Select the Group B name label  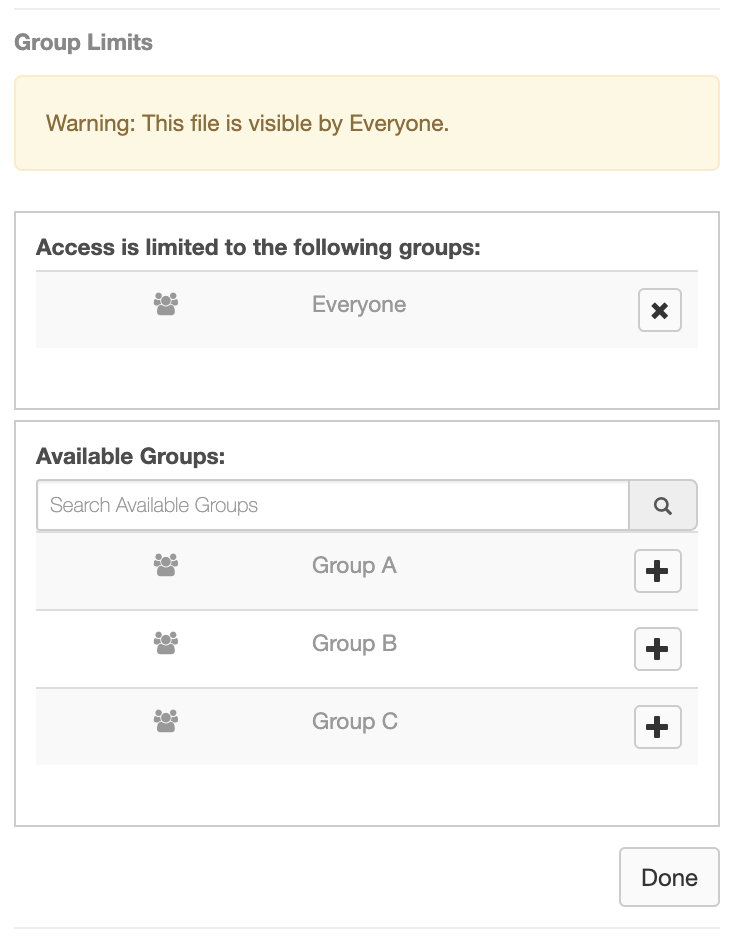(x=354, y=643)
